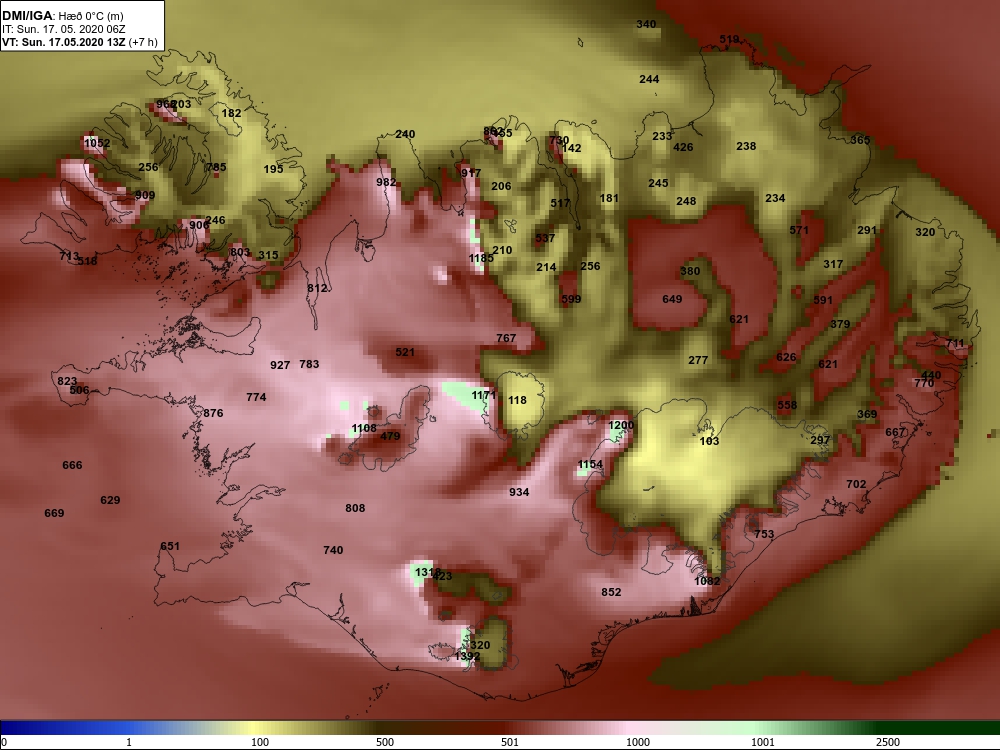The width and height of the screenshot is (1000, 750).
Task: Click the map value '118'
Action: [x=517, y=401]
